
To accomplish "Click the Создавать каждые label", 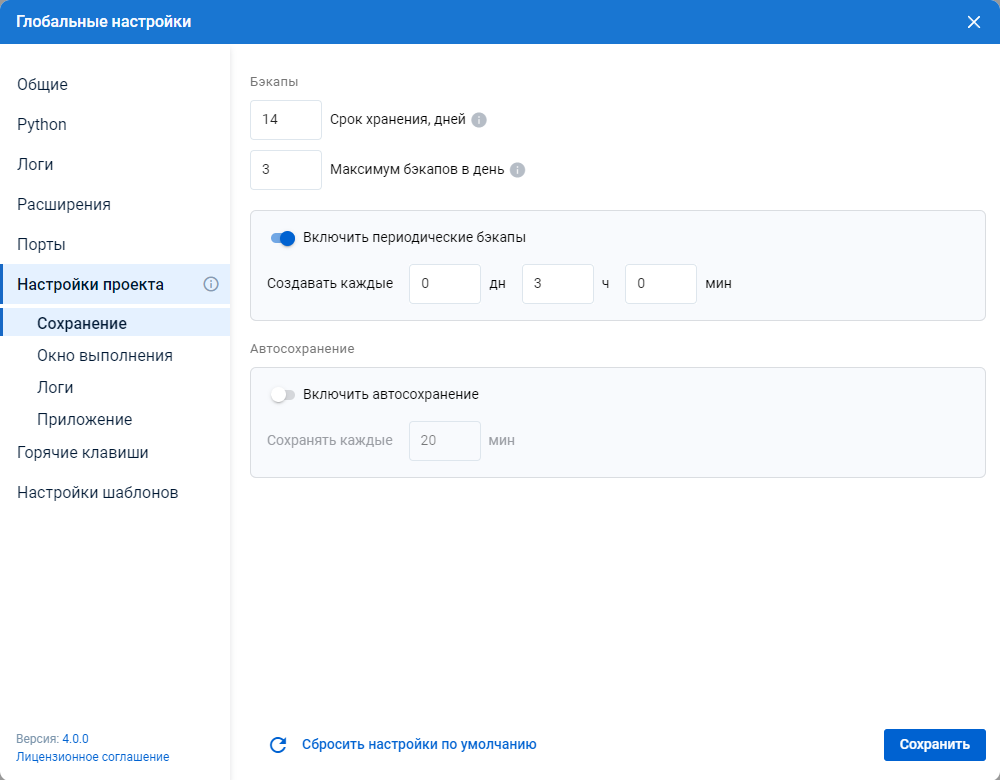I will click(x=330, y=284).
